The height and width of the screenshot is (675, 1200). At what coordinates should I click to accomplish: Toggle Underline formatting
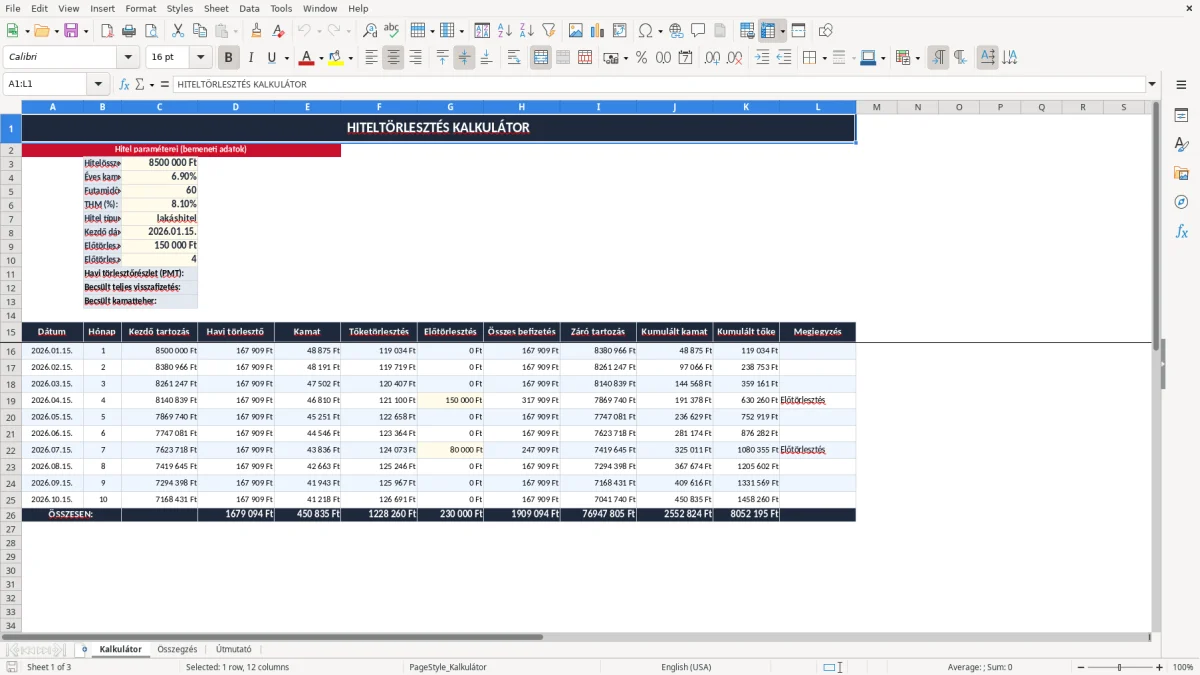click(x=272, y=58)
